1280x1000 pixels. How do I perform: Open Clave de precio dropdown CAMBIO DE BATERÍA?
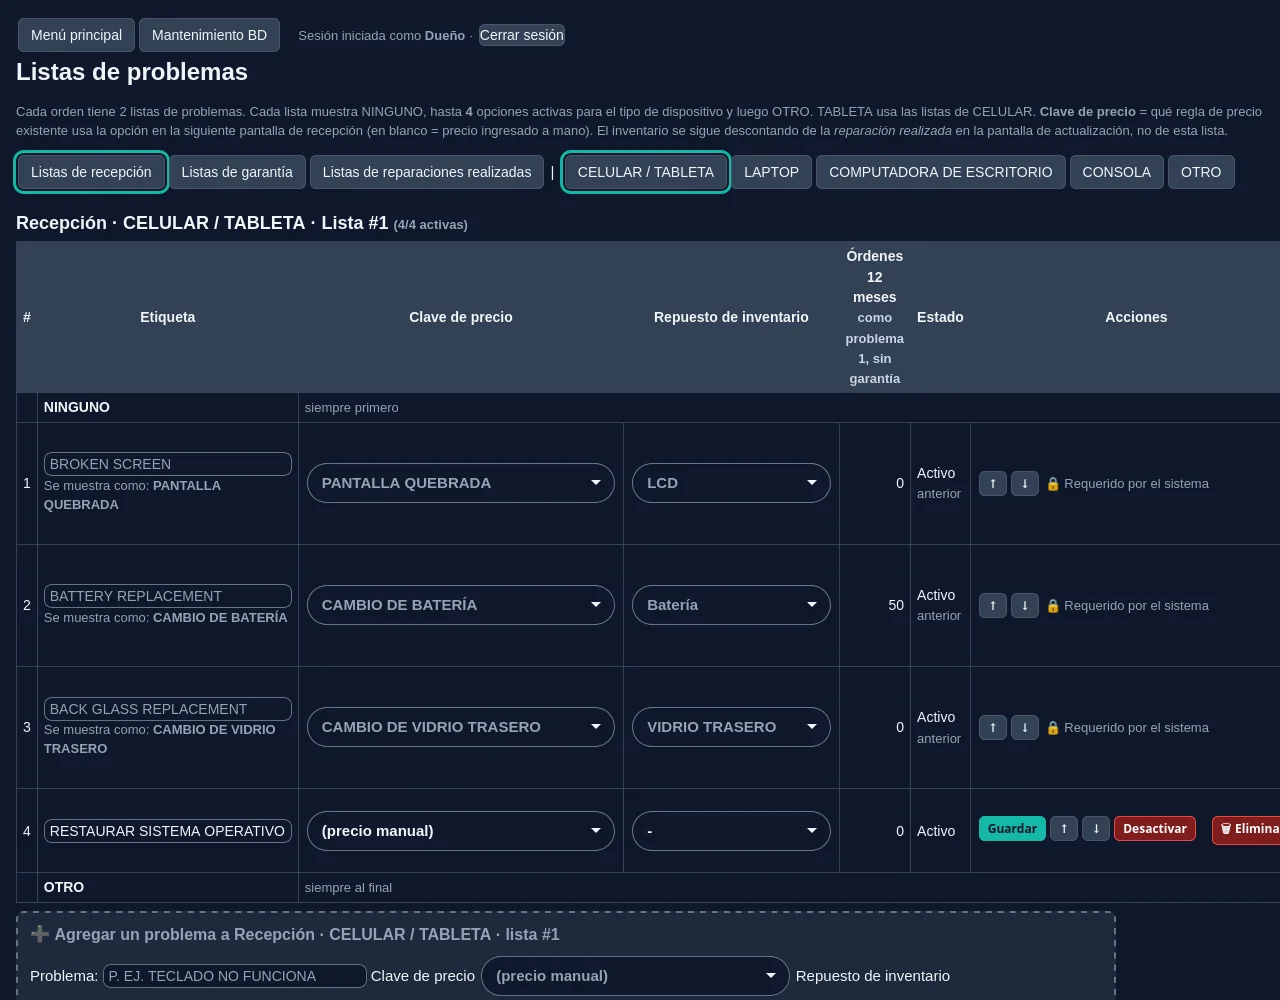click(461, 605)
